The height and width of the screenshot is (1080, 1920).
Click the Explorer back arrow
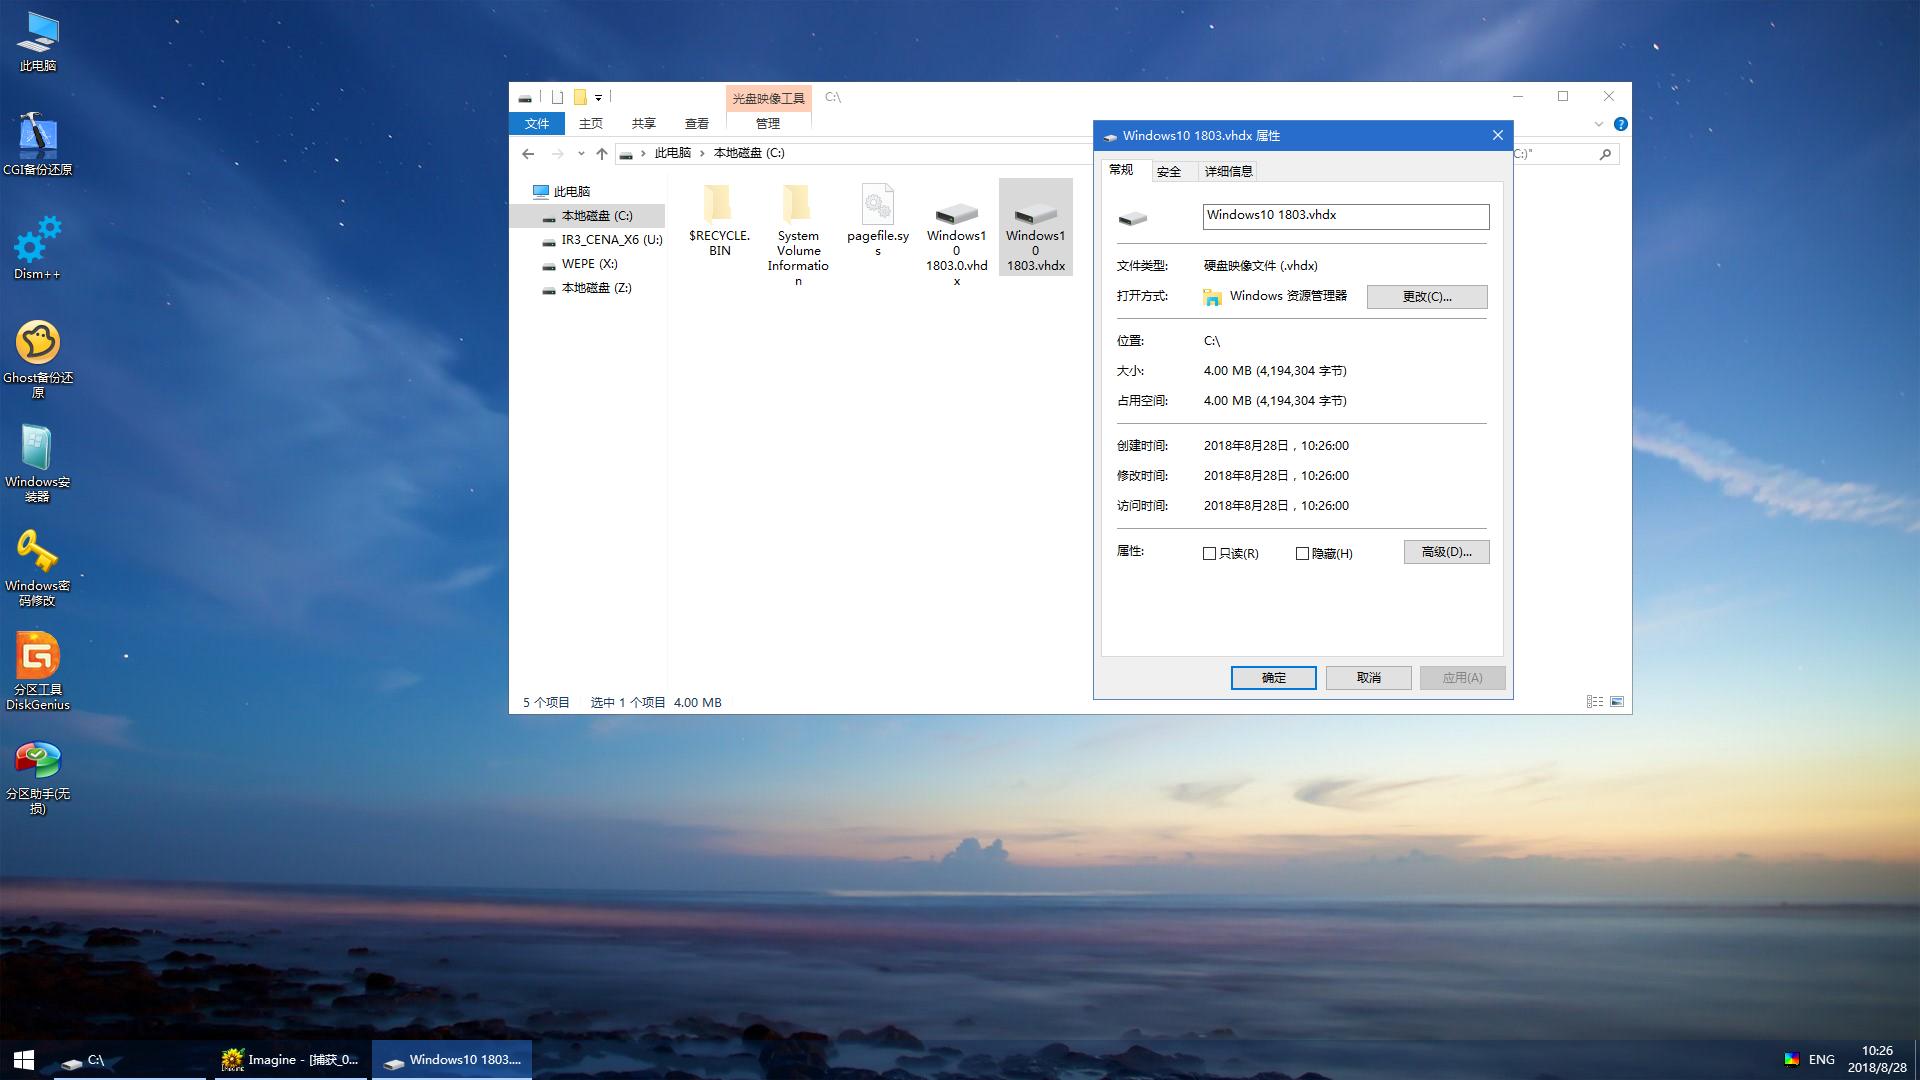point(528,153)
